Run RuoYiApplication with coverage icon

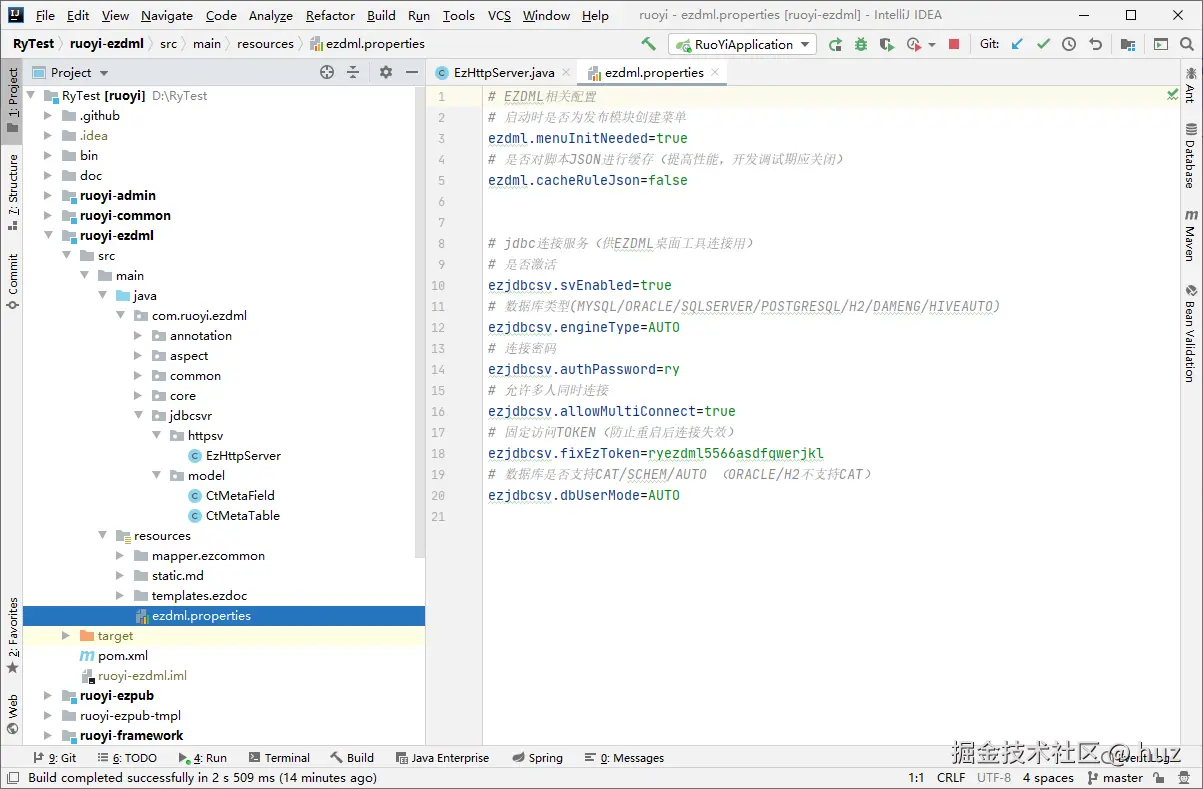(886, 44)
